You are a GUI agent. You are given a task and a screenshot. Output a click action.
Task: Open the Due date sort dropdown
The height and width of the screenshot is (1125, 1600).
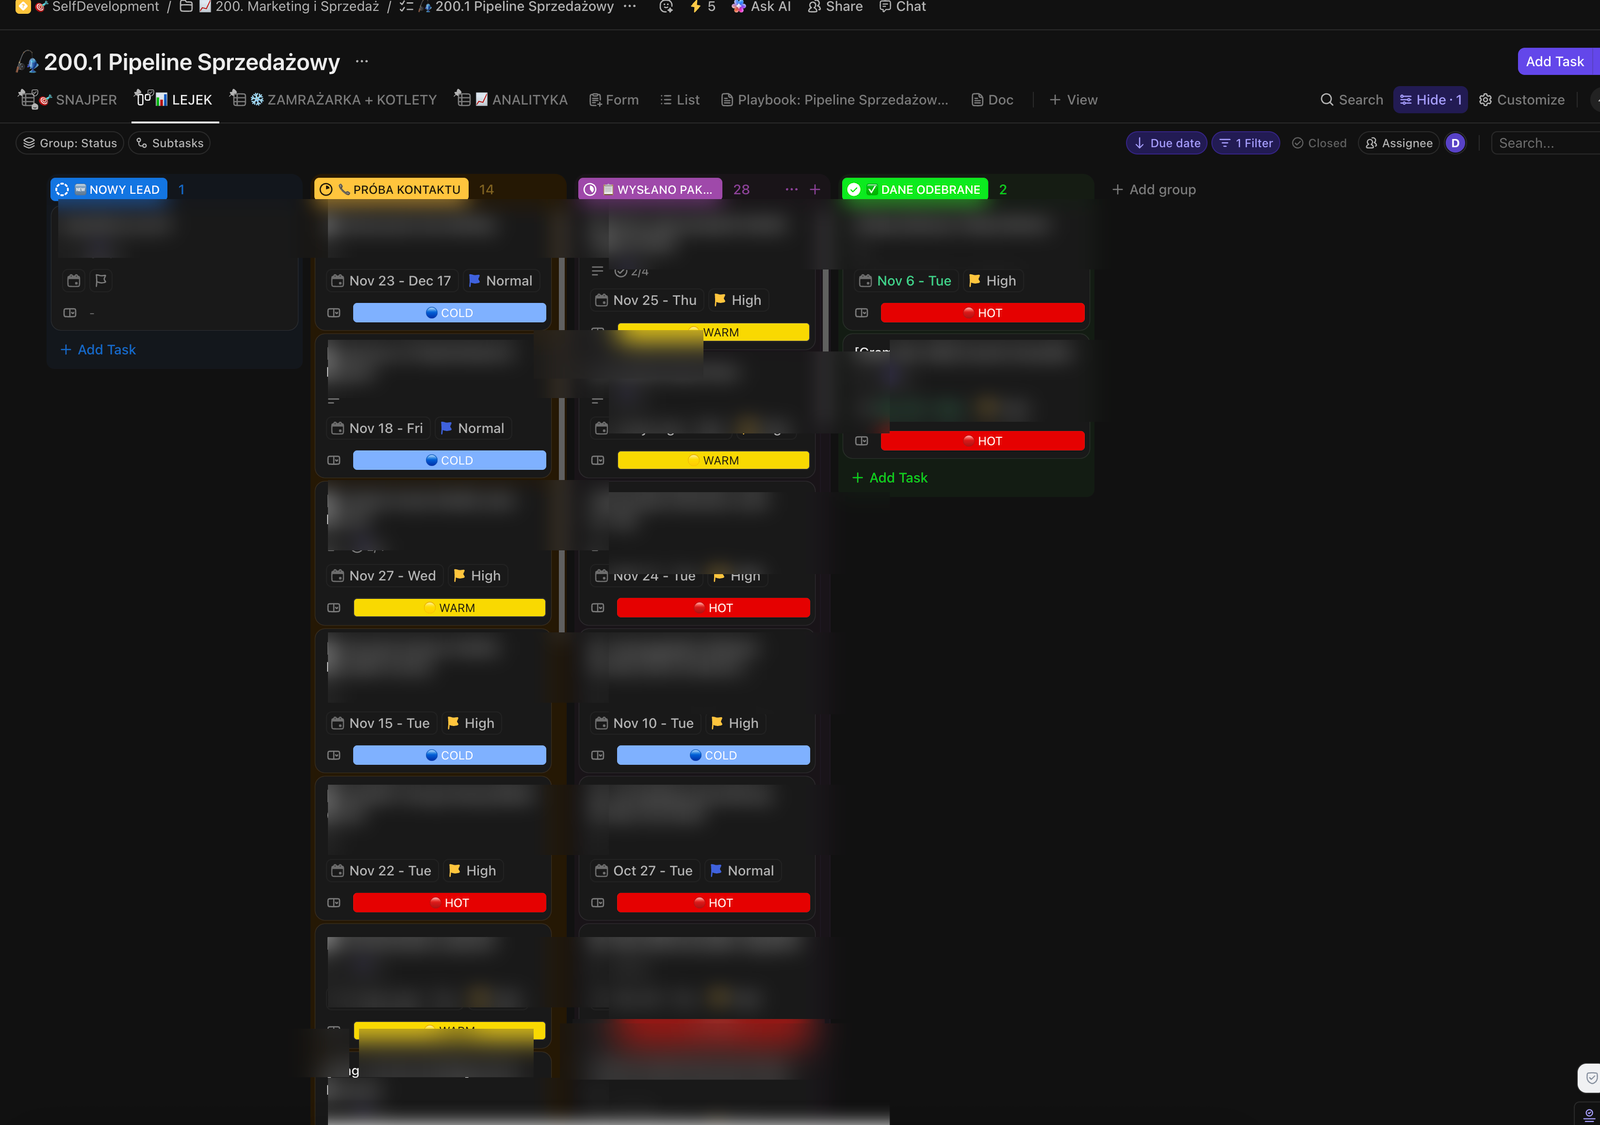1165,143
